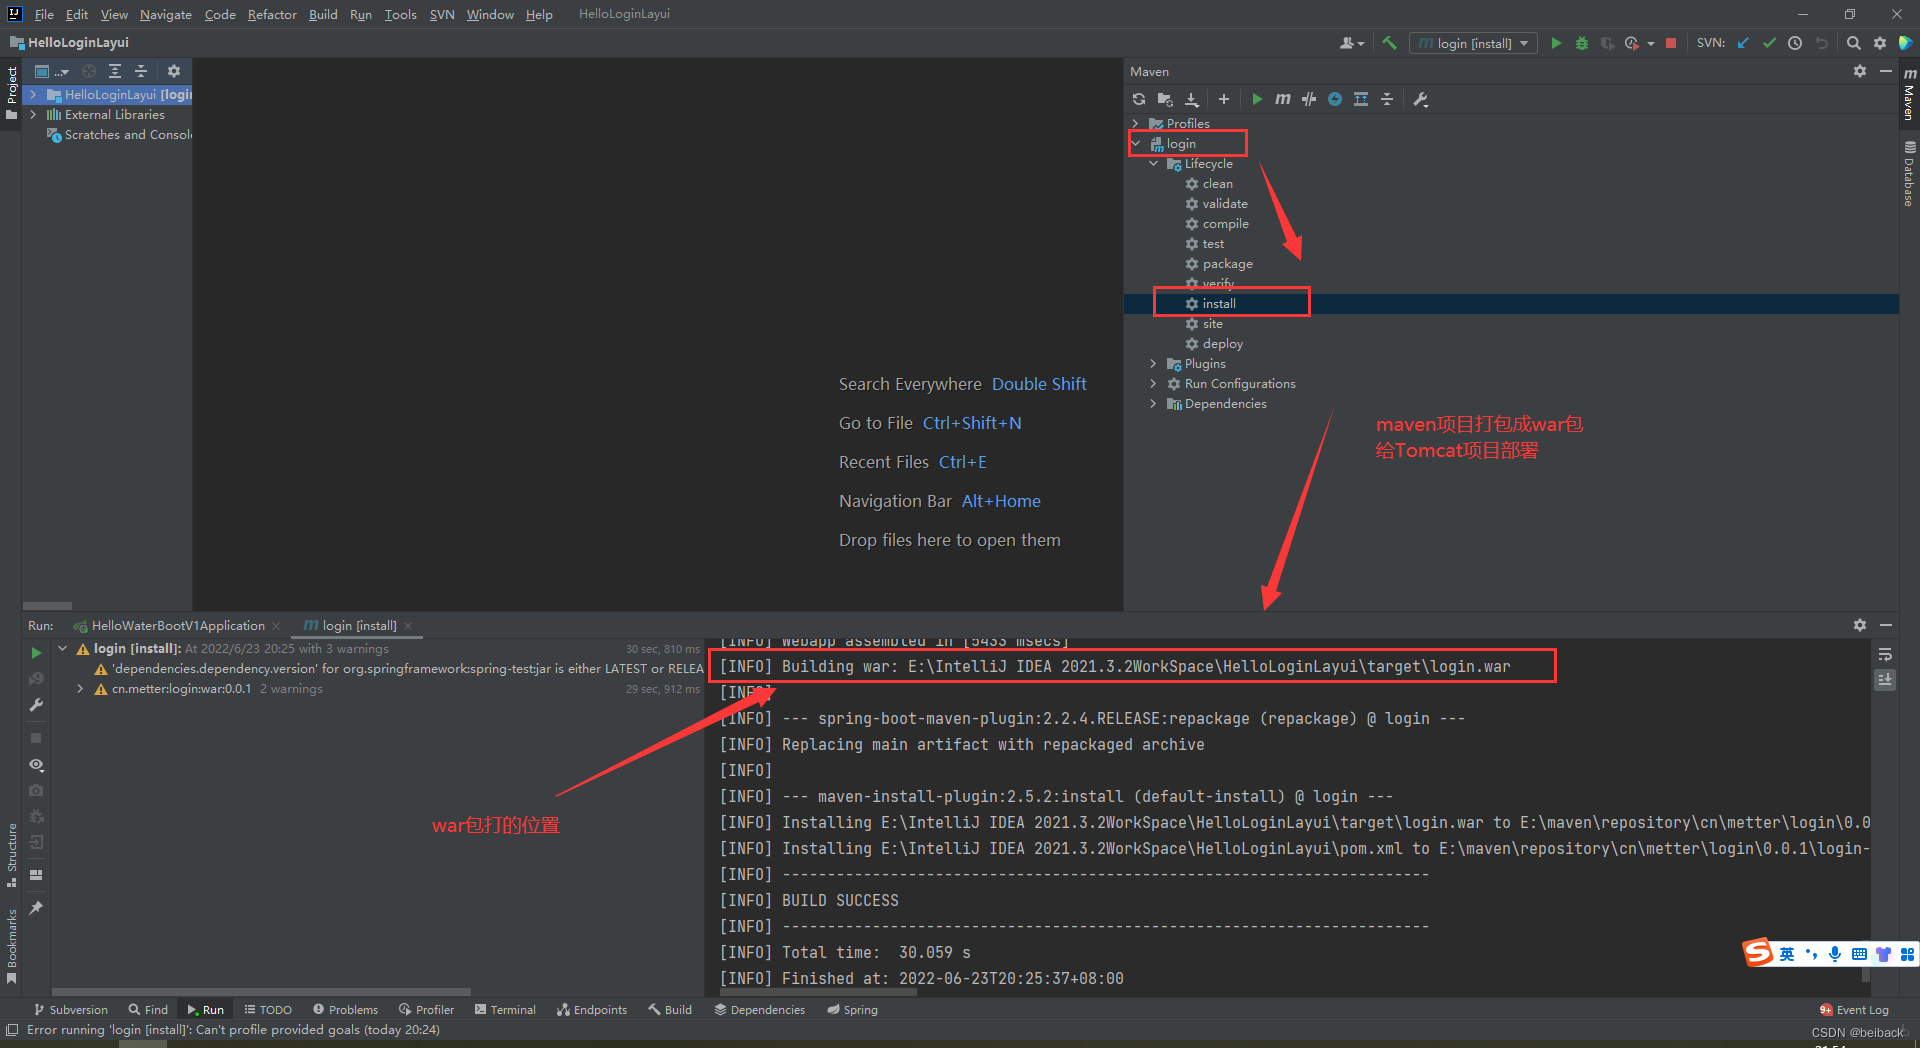
Task: Toggle Maven offline mode lightning icon
Action: coord(1335,99)
